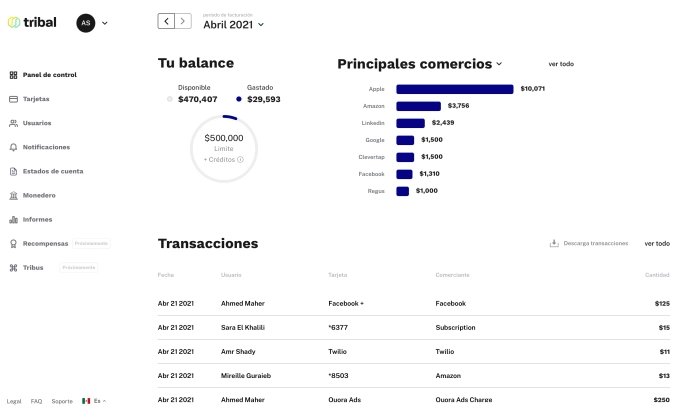Open the AS account dropdown

click(105, 22)
